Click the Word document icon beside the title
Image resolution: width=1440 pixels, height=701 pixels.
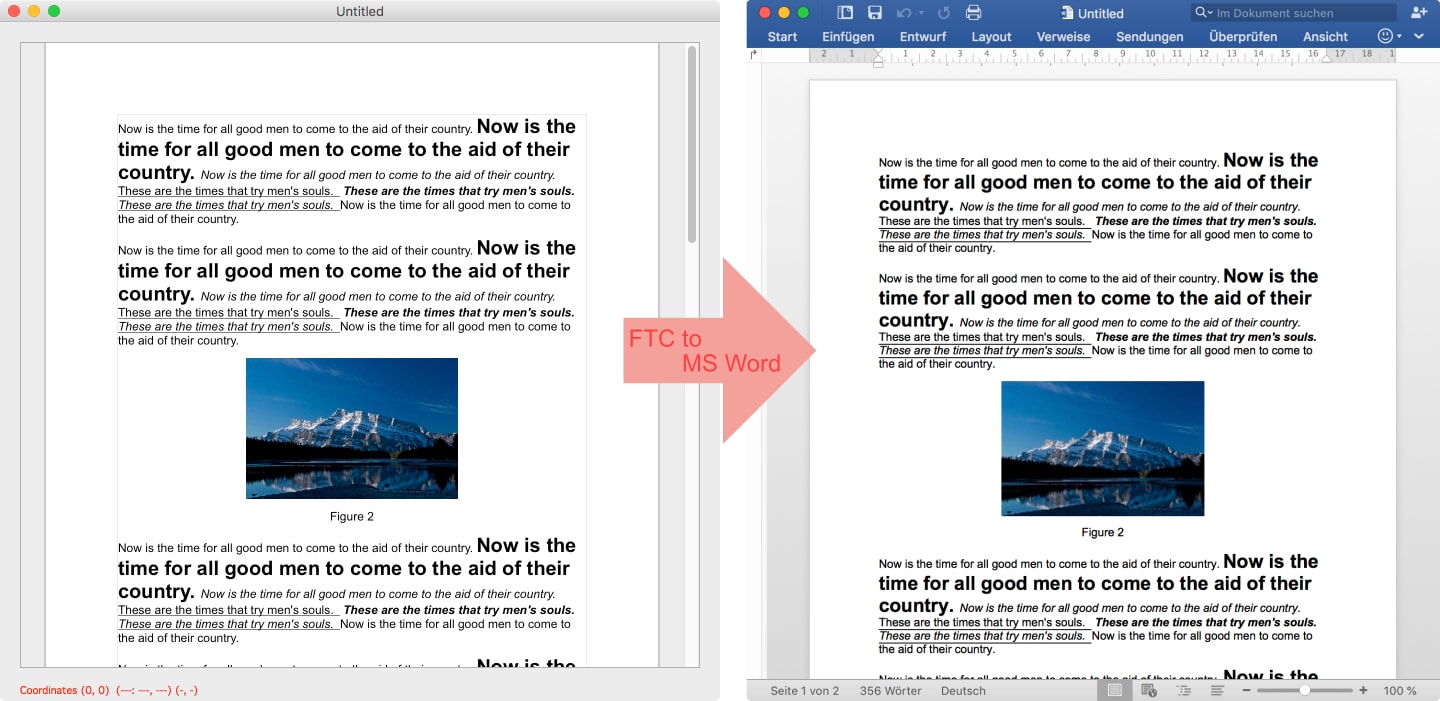pyautogui.click(x=1067, y=13)
